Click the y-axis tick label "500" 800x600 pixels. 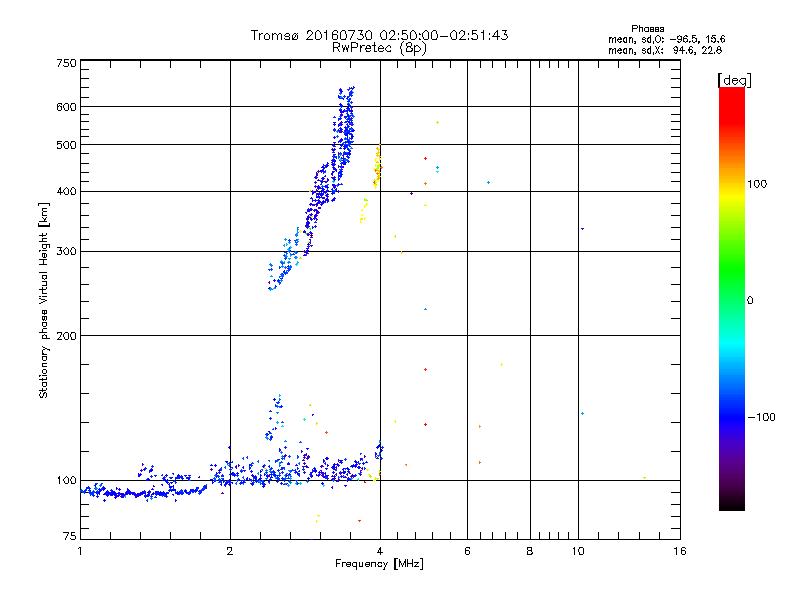66,145
